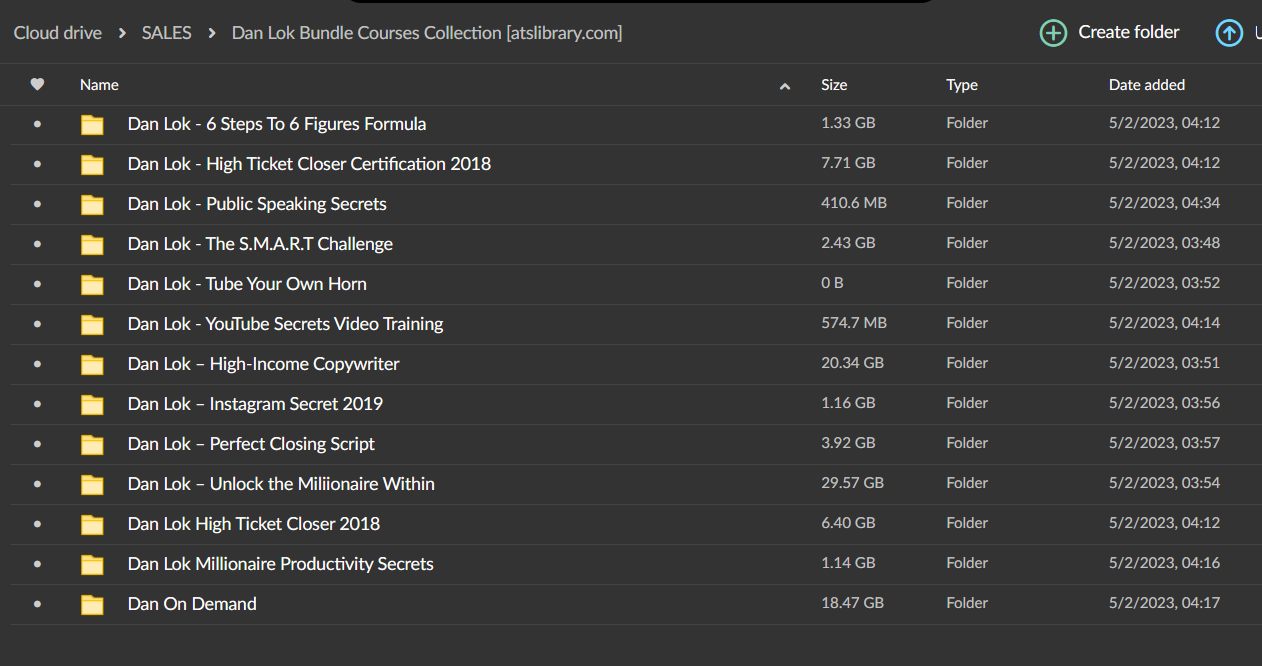This screenshot has width=1262, height=666.
Task: Click folder icon beside "Dan Lok - Public Speaking Secrets"
Action: 92,204
